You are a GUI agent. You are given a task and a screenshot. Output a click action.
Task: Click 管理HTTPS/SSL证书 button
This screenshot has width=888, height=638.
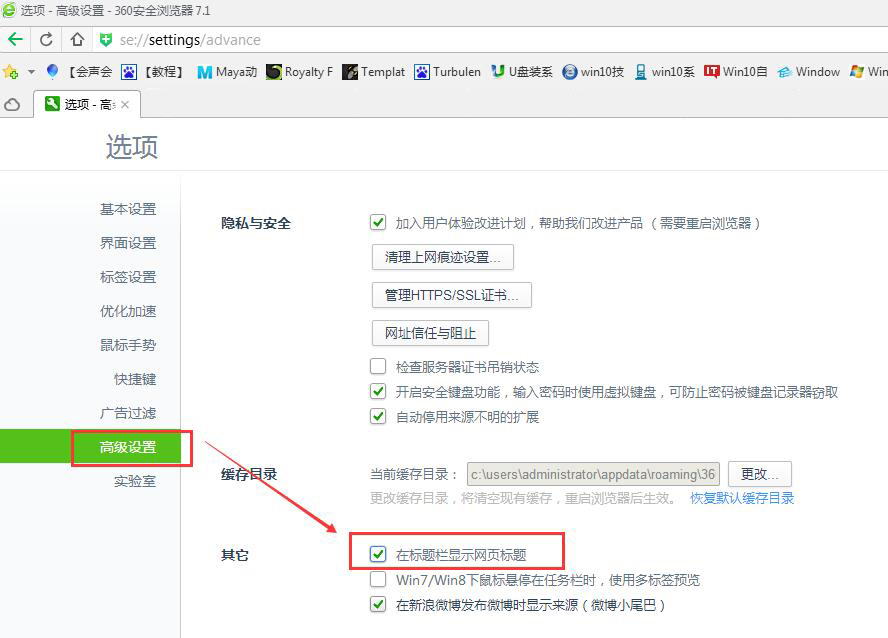(451, 295)
